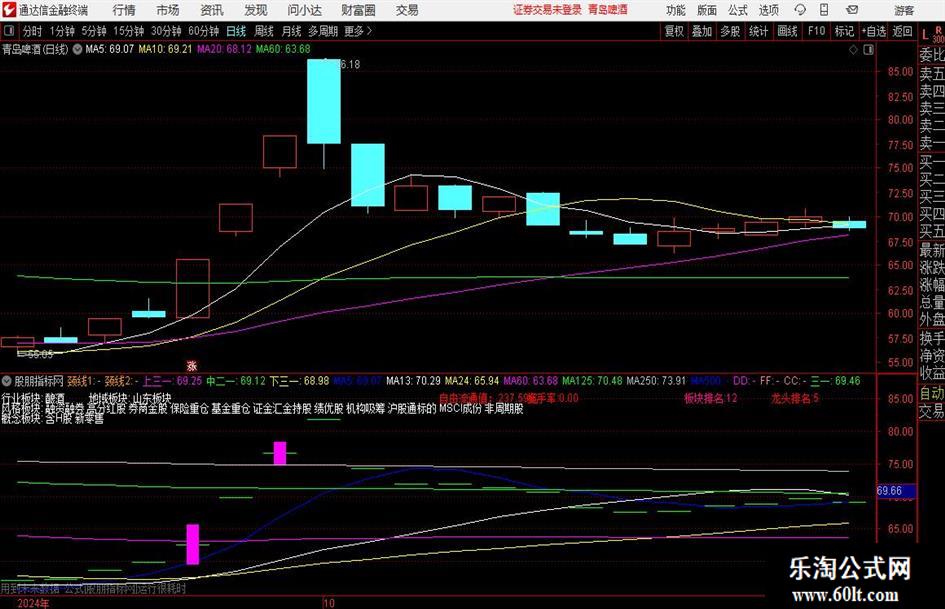
Task: Open the 市场 menu
Action: tap(168, 10)
